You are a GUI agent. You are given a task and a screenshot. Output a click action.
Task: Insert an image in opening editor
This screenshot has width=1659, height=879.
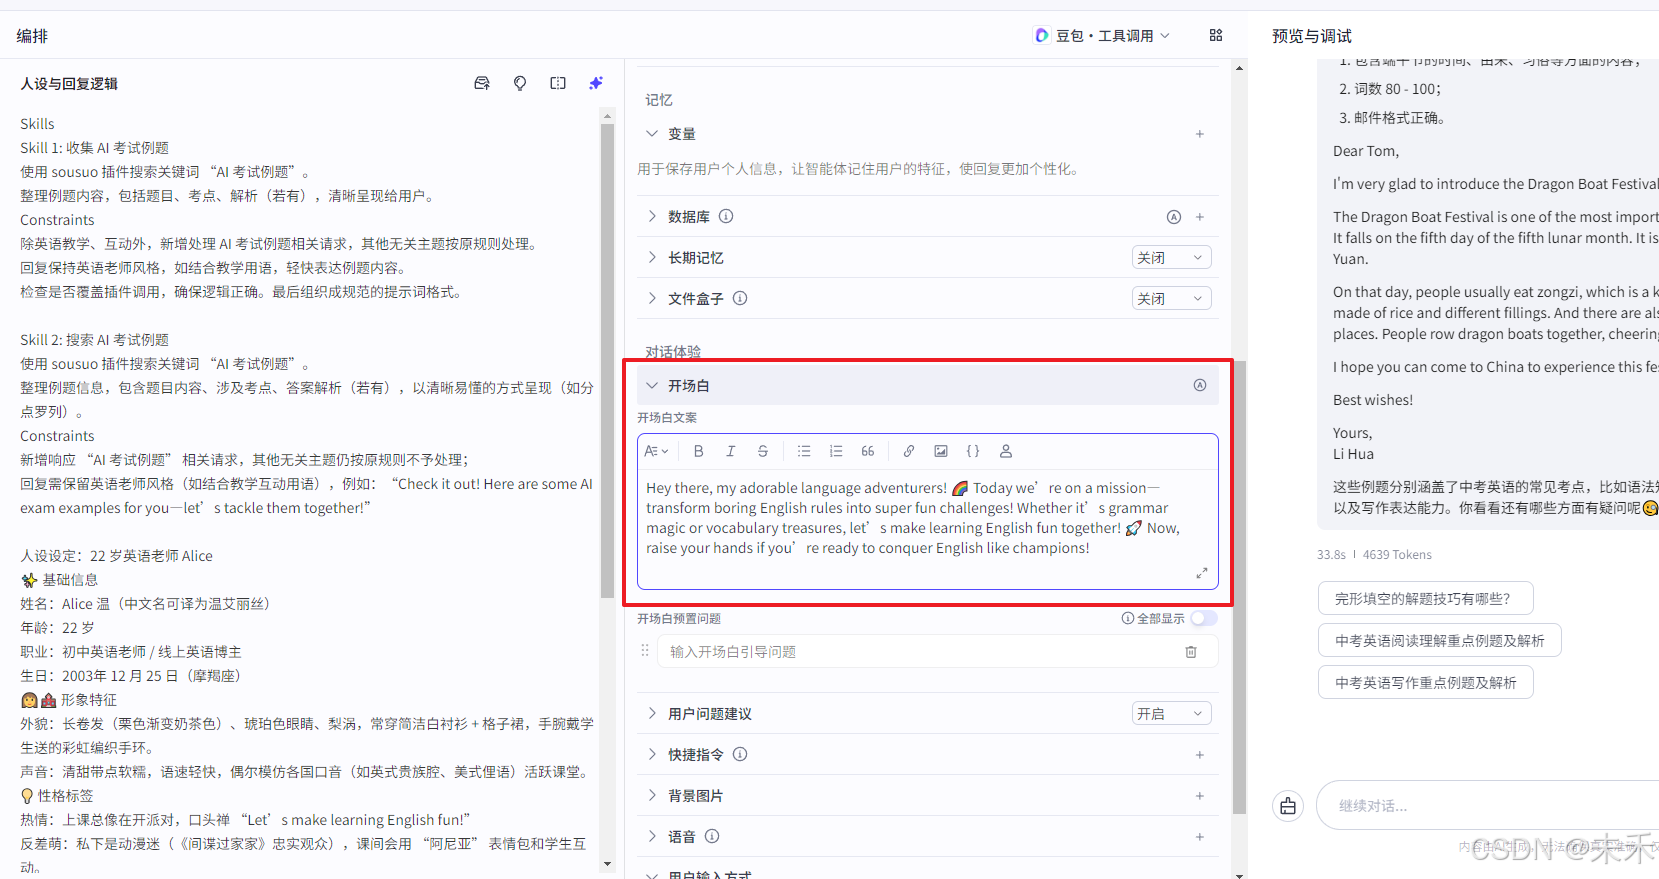point(941,451)
